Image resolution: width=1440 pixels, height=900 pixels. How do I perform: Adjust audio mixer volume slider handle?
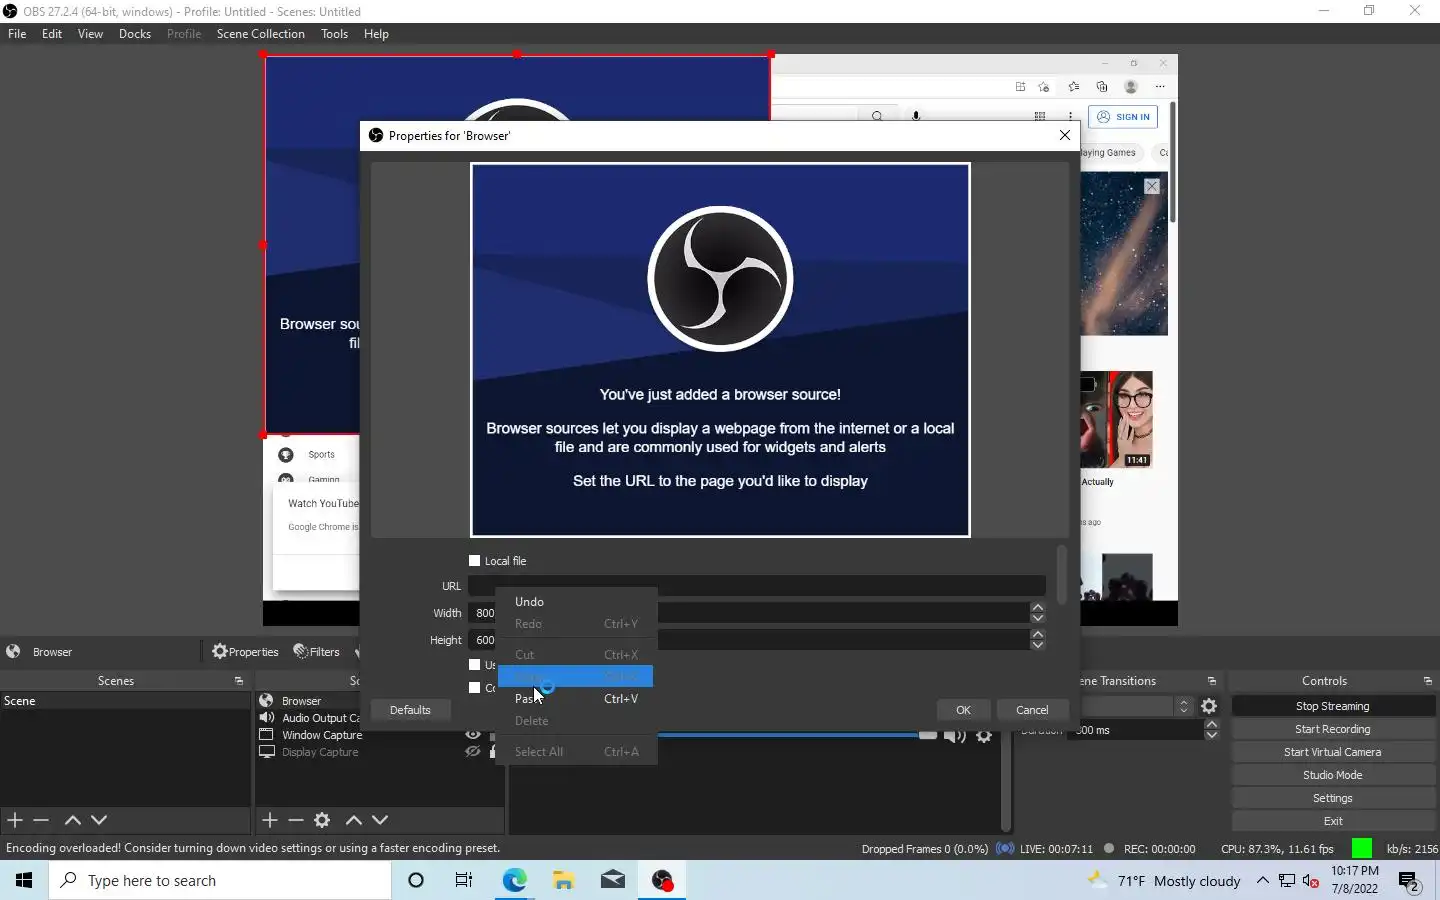928,736
